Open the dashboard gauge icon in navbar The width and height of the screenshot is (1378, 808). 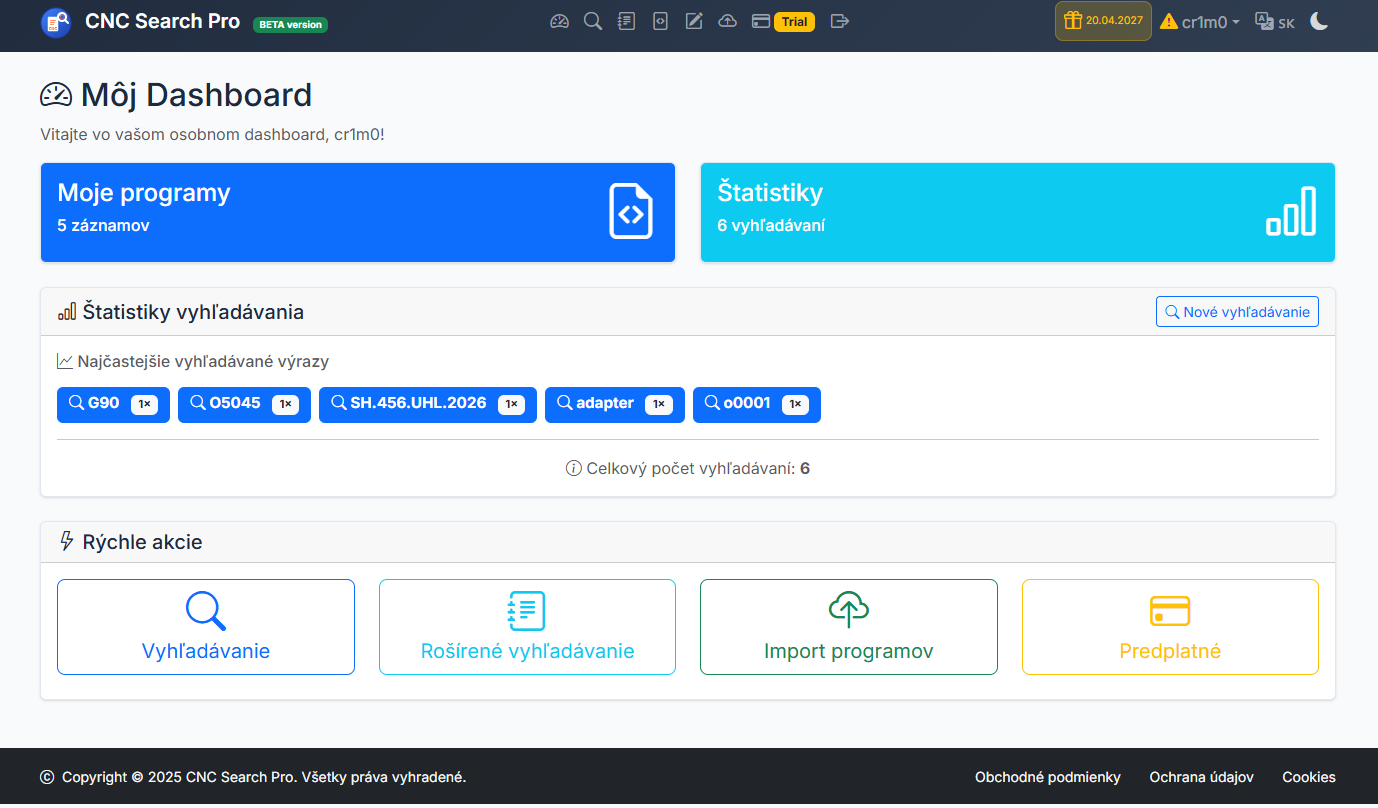(x=559, y=21)
